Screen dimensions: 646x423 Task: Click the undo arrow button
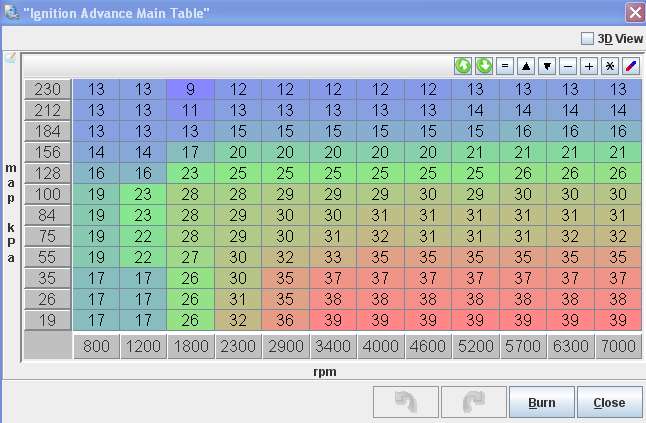(x=406, y=402)
